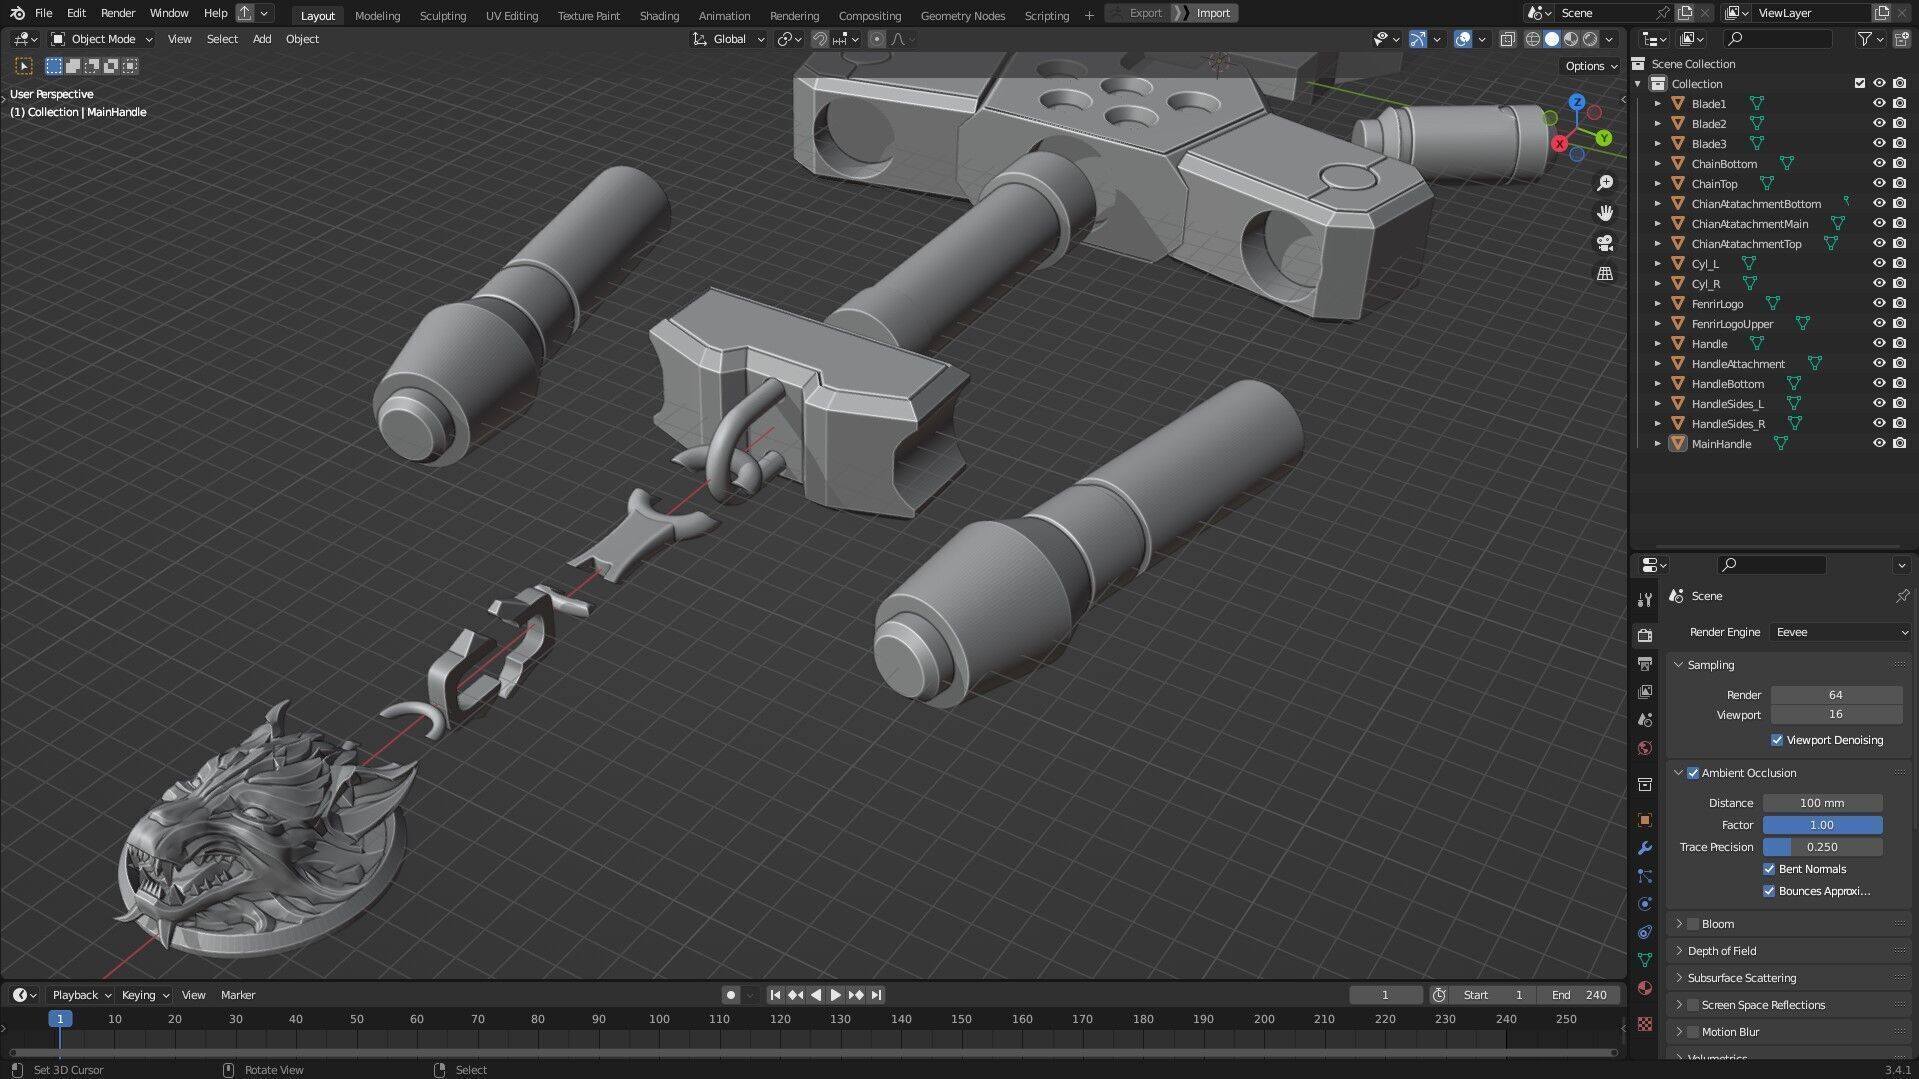The width and height of the screenshot is (1919, 1079).
Task: Click the pan view hand icon
Action: tap(1605, 213)
